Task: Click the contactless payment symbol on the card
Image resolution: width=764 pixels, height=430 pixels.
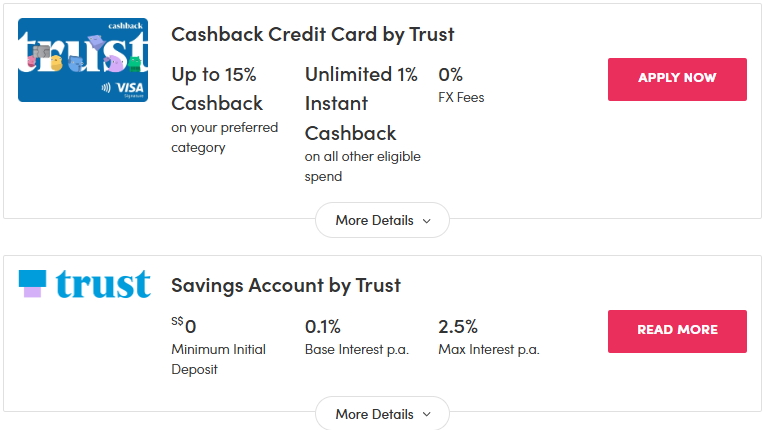Action: (107, 87)
